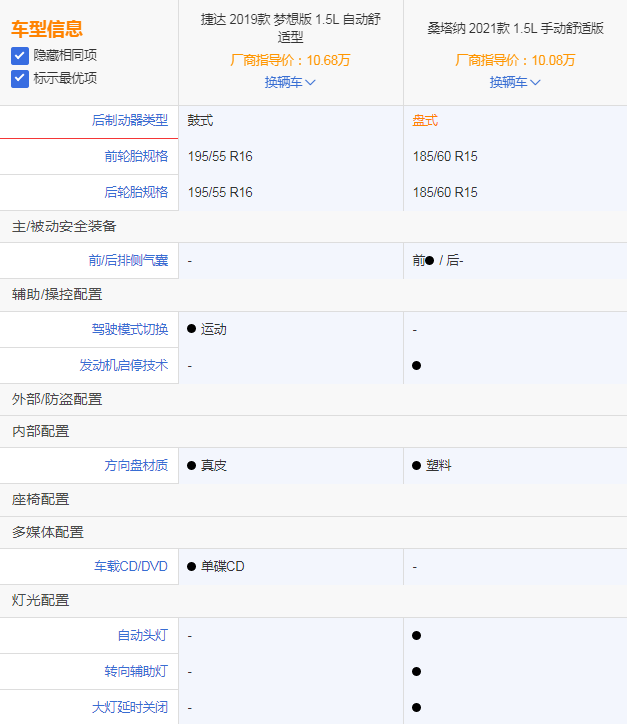Click the 方向盘材质 row label

(x=136, y=465)
